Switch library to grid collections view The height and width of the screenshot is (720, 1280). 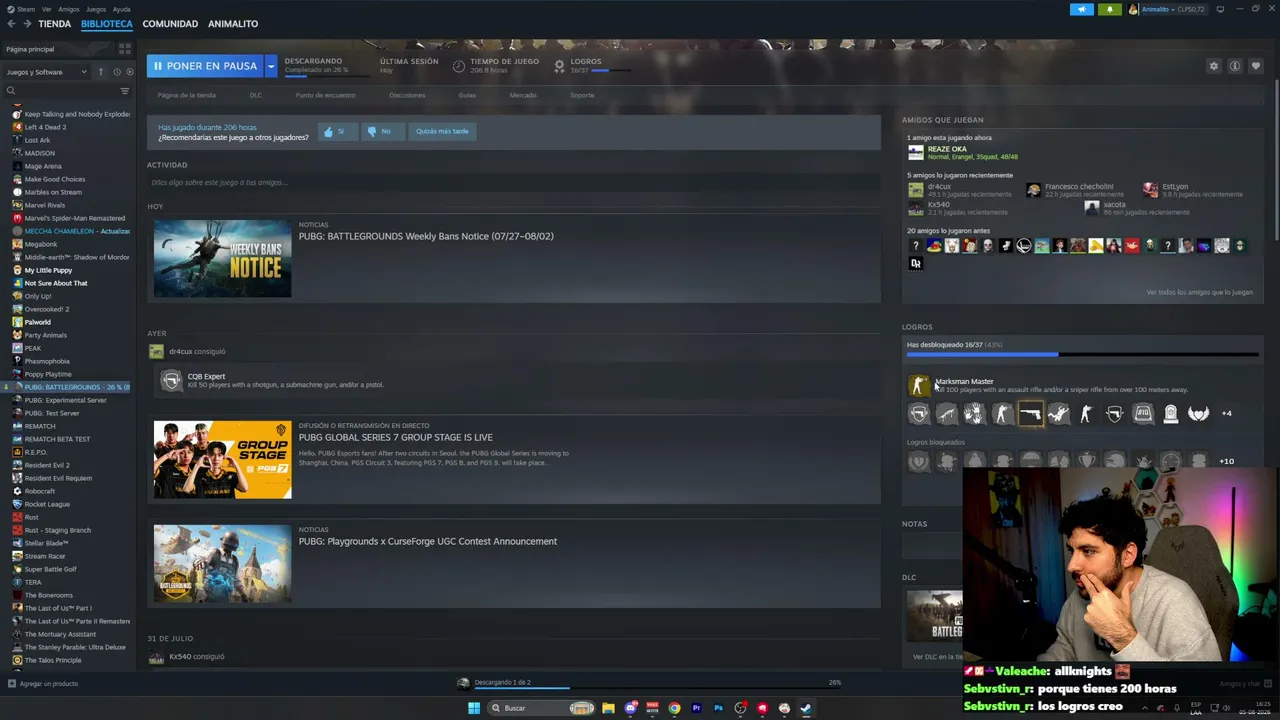click(125, 48)
